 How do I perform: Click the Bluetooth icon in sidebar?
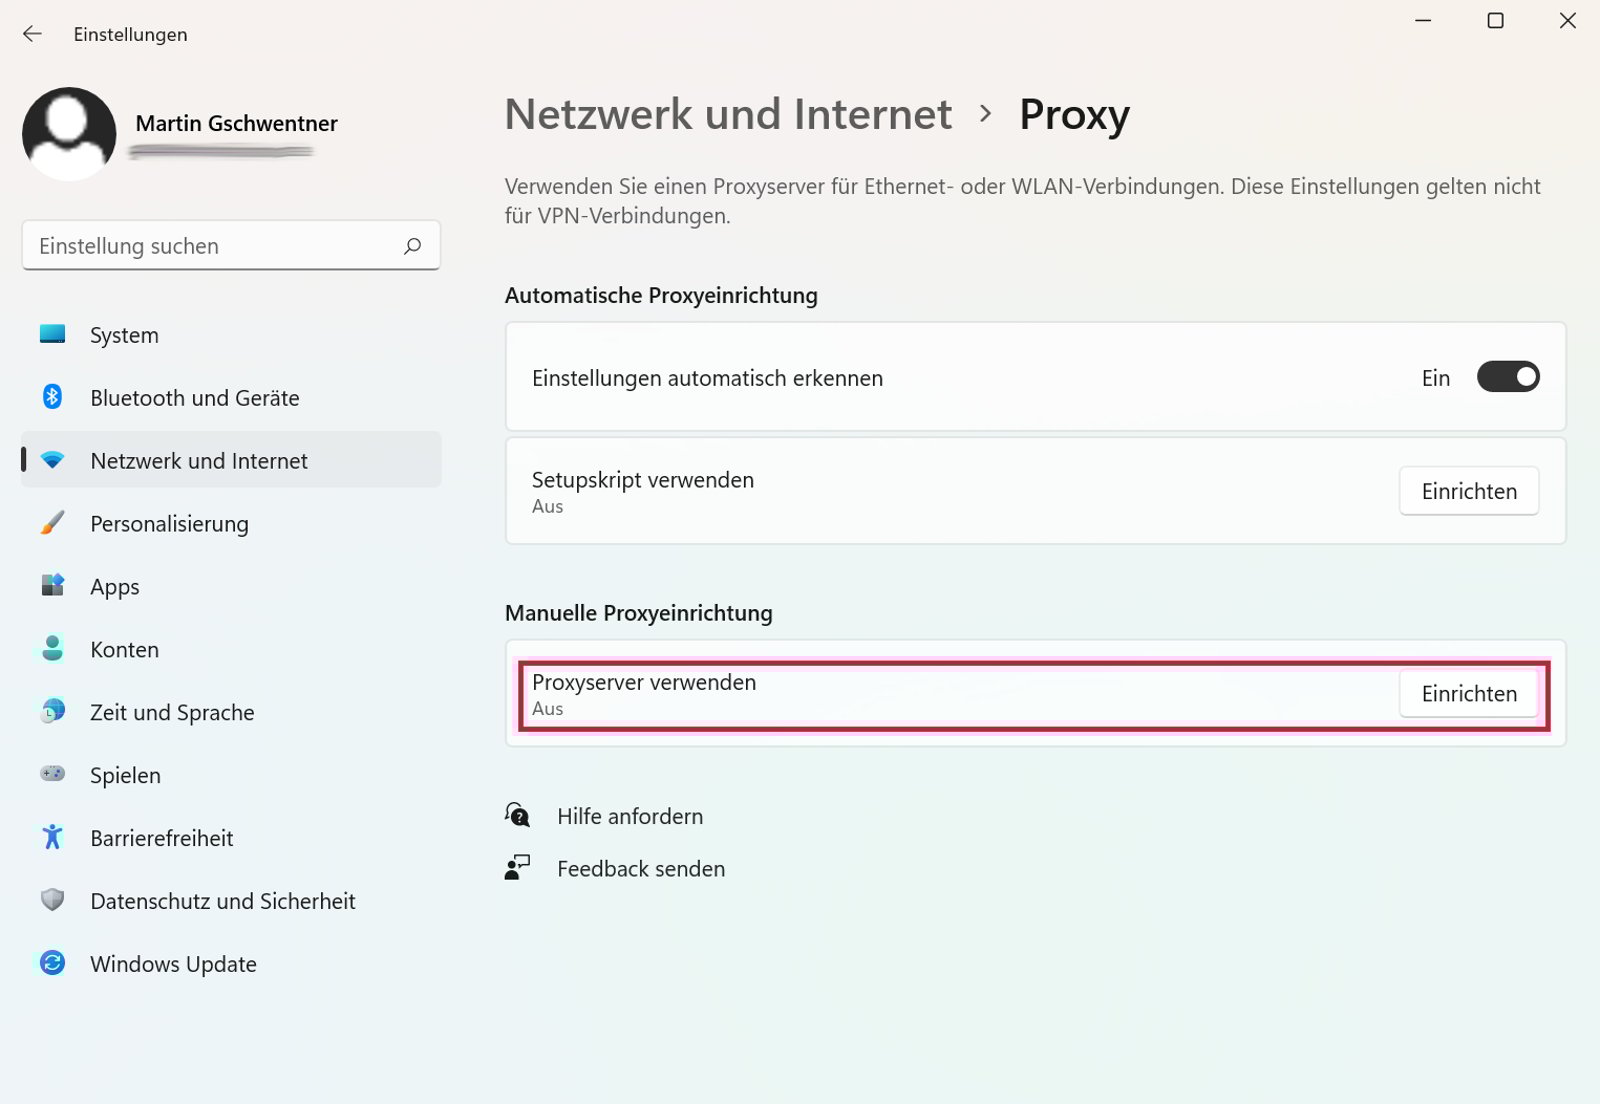click(52, 397)
